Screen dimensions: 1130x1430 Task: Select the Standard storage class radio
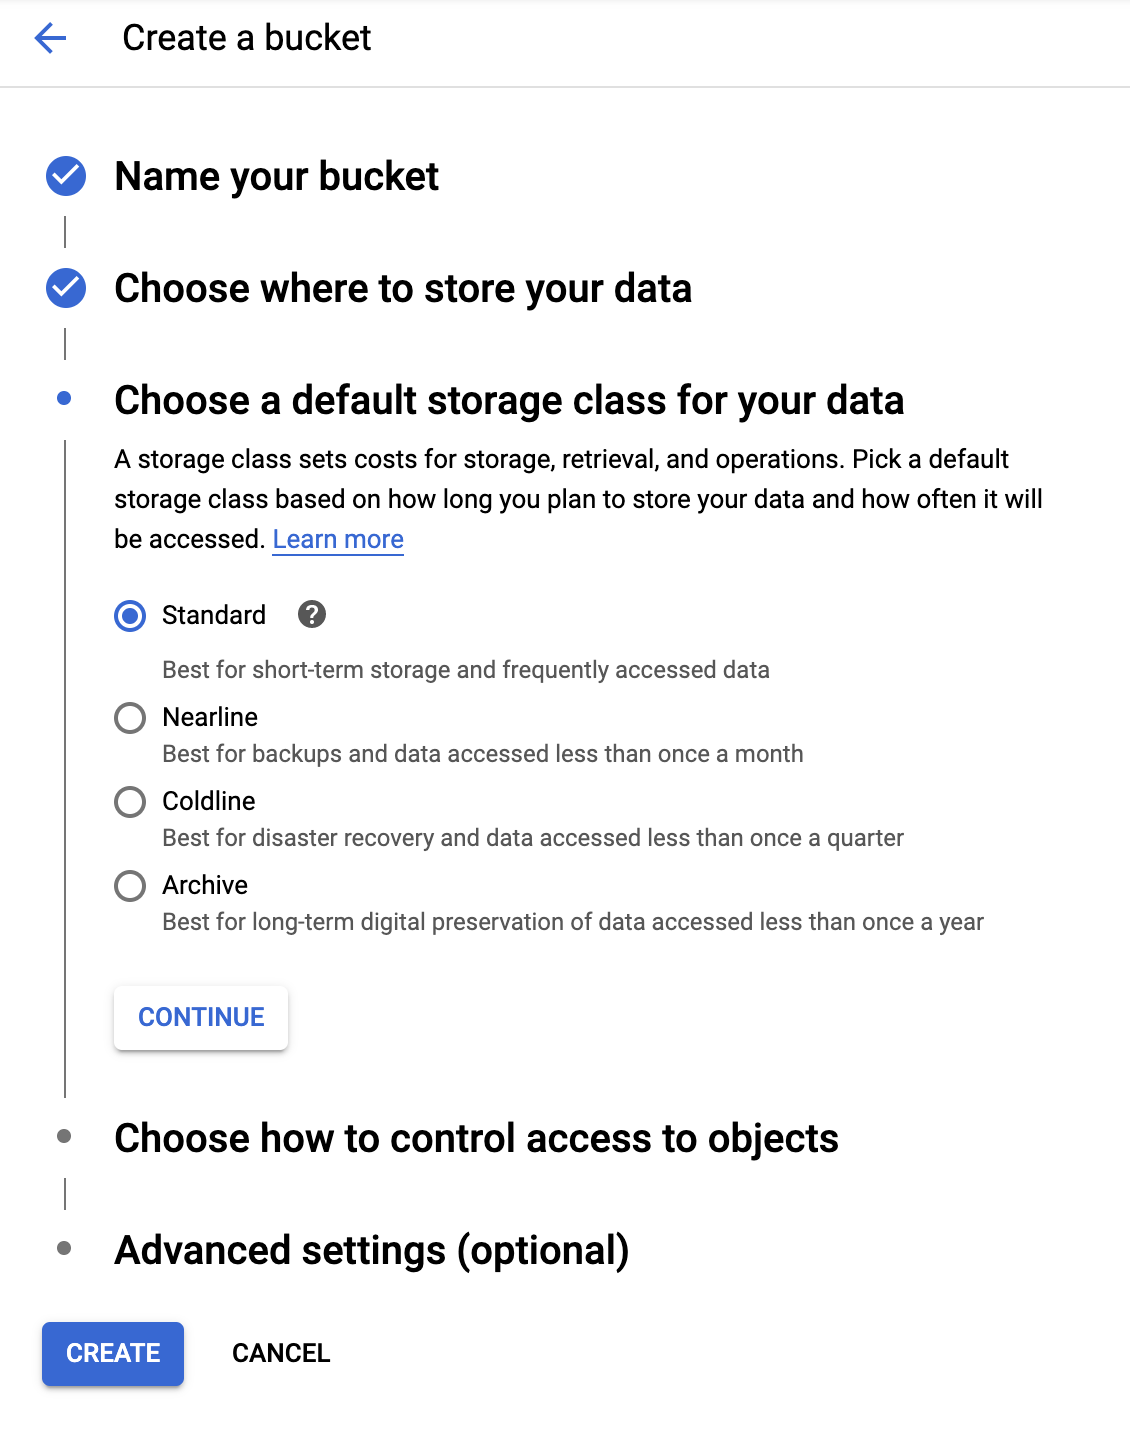[x=130, y=616]
